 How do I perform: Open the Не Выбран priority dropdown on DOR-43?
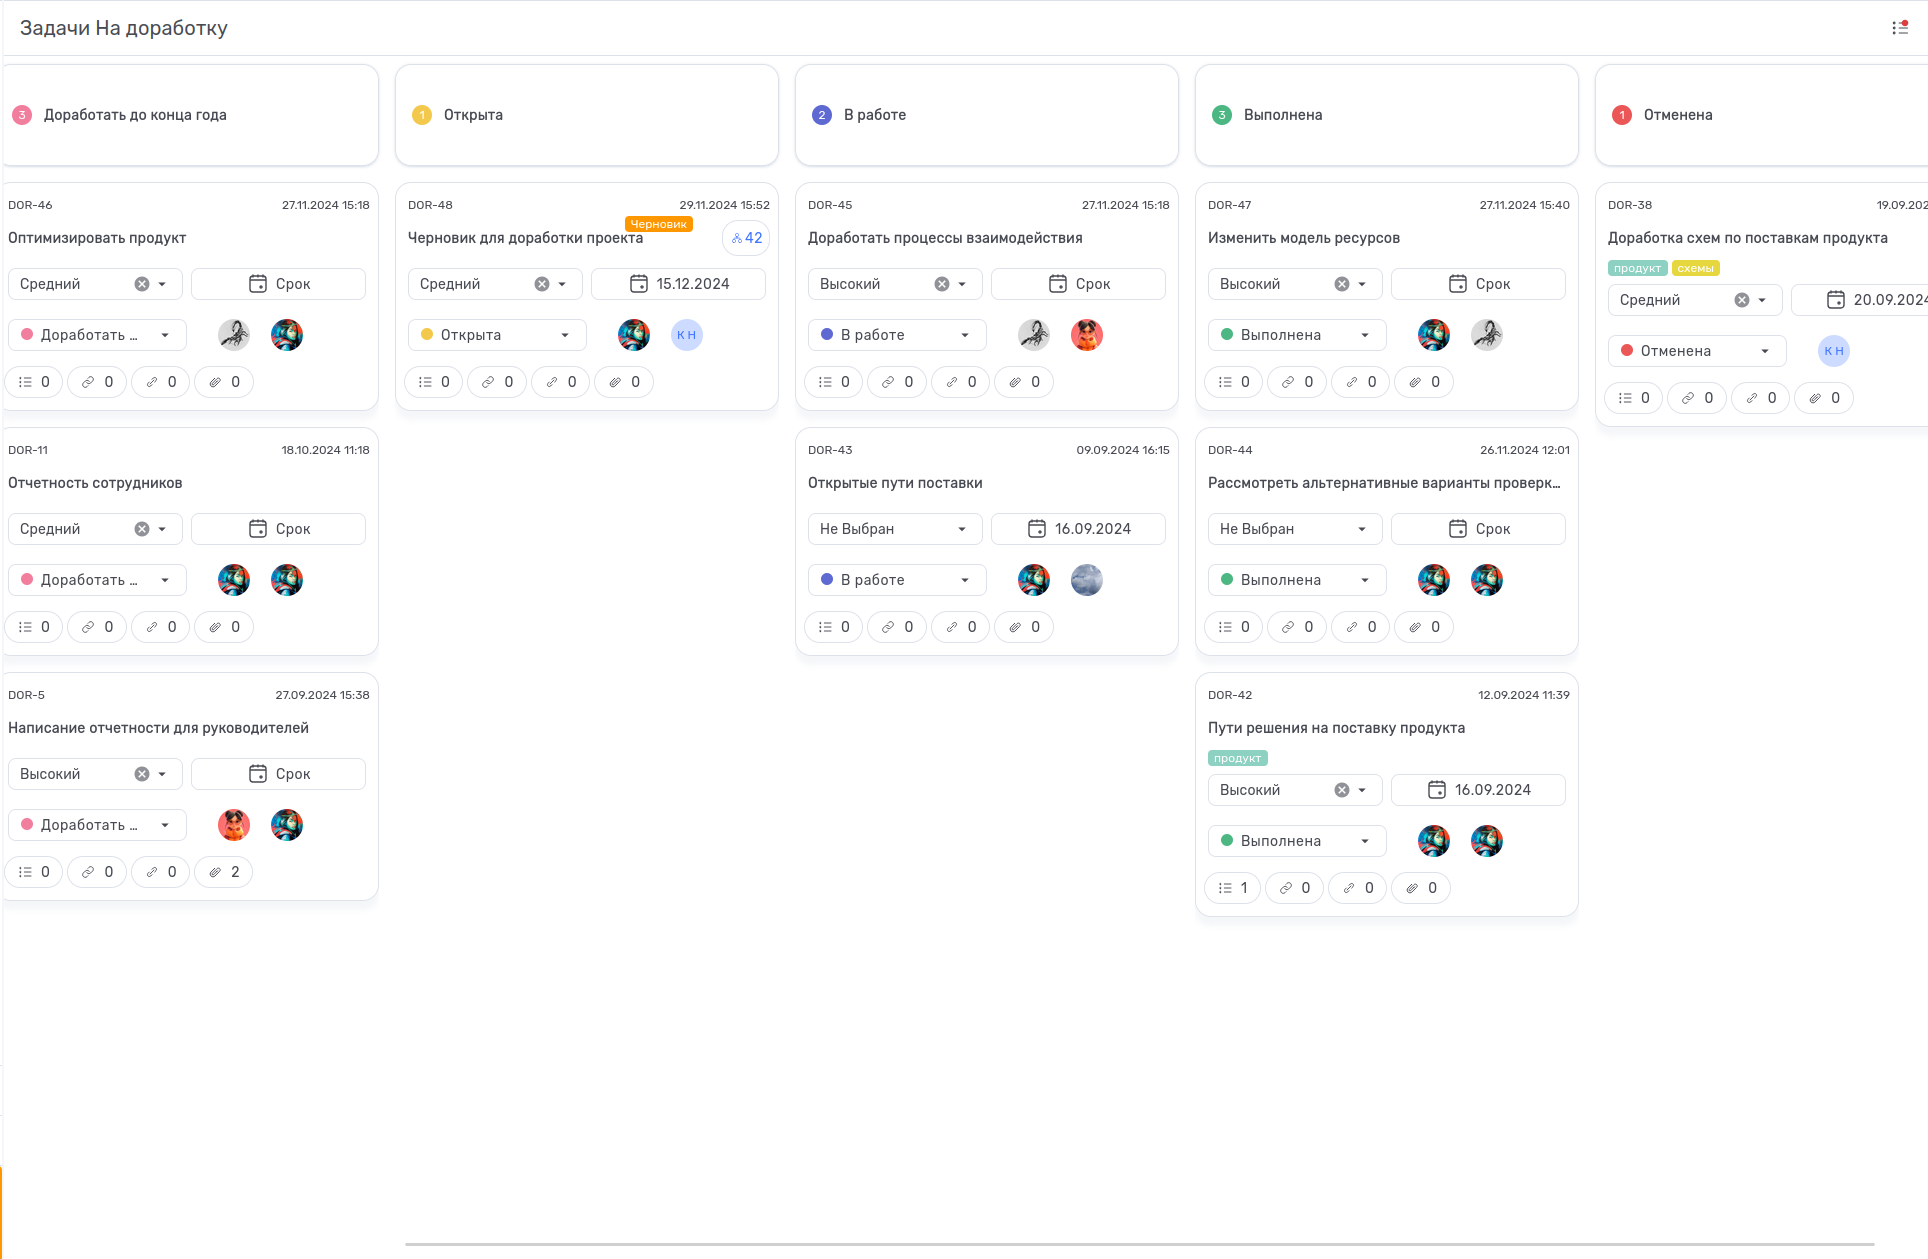[x=894, y=529]
